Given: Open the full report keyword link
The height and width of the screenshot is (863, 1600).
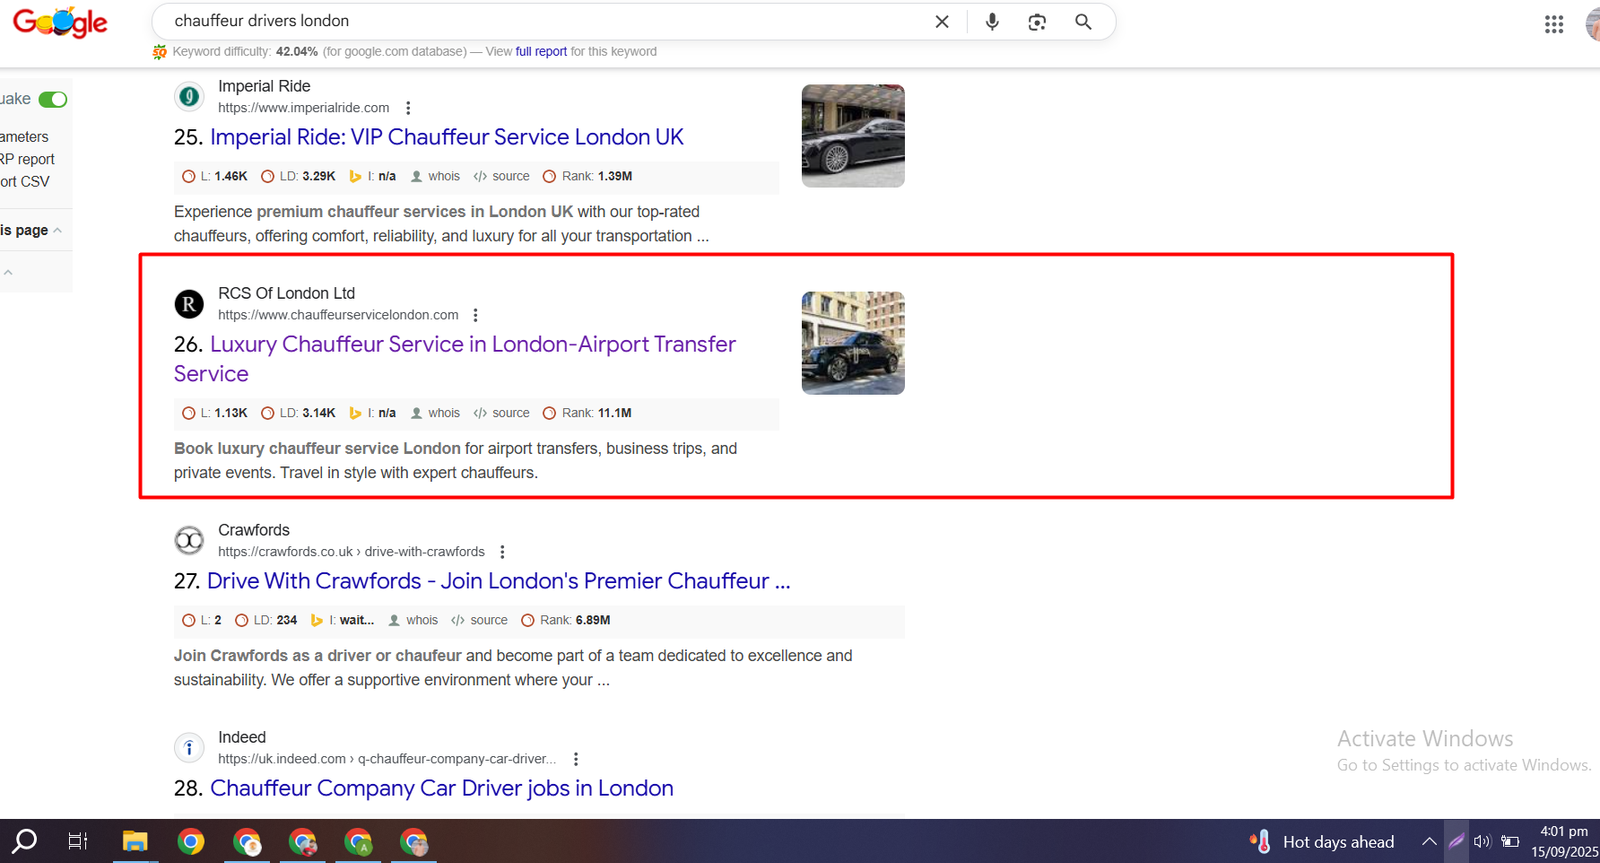Looking at the screenshot, I should tap(541, 52).
